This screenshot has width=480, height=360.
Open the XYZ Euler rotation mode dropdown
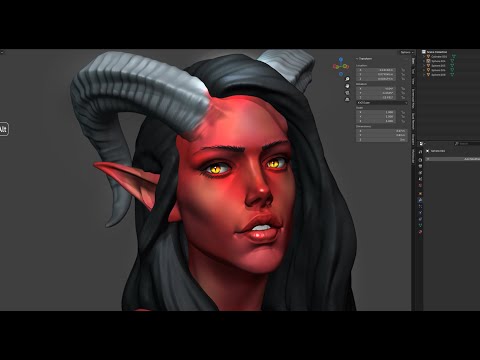pyautogui.click(x=382, y=103)
